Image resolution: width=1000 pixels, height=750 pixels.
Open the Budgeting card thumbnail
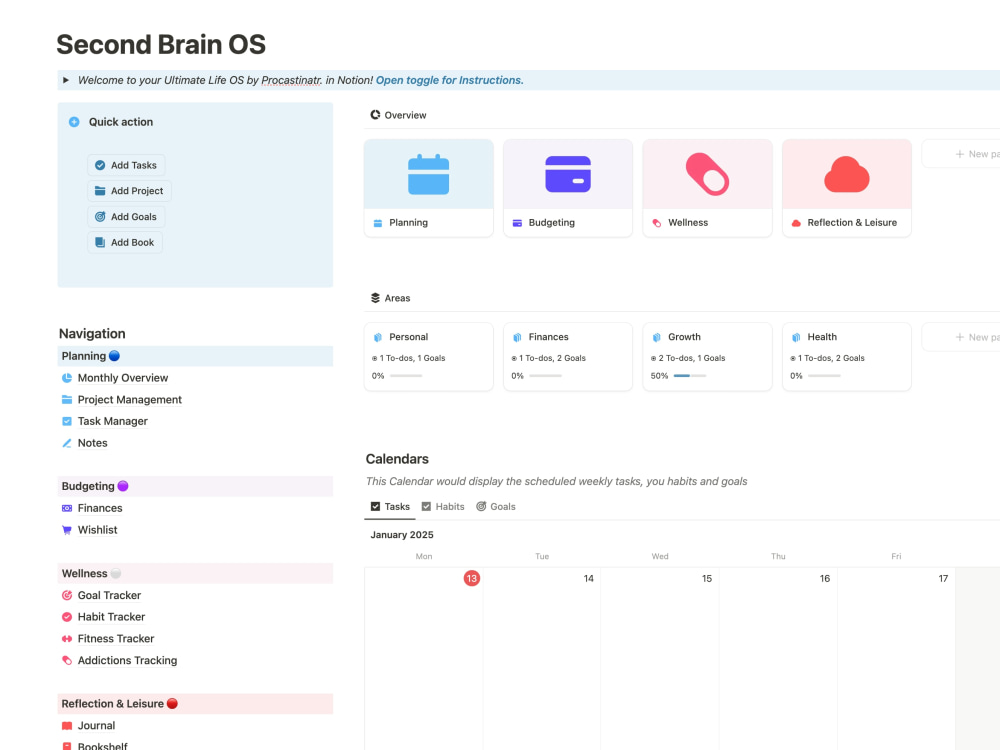[x=568, y=174]
